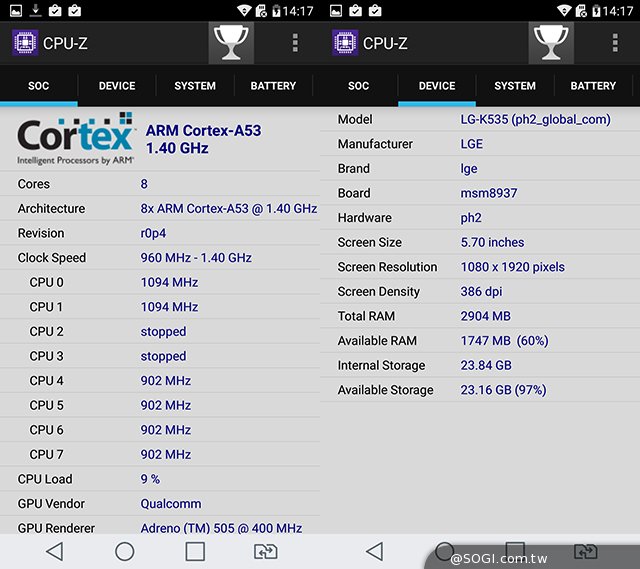Image resolution: width=640 pixels, height=569 pixels.
Task: Tap the CPU 5 row
Action: 160,405
